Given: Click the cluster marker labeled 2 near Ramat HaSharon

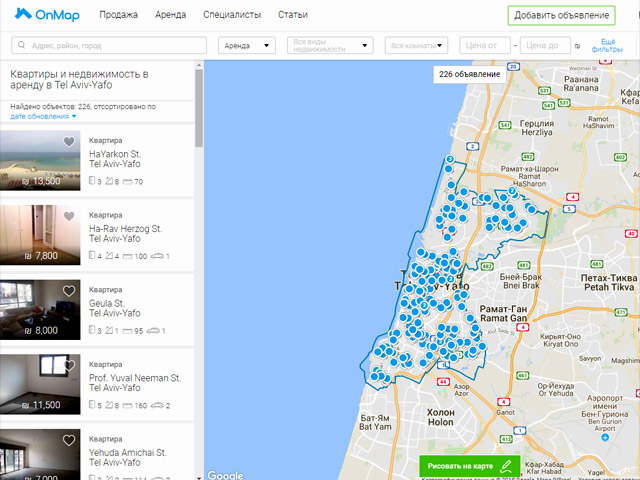Looking at the screenshot, I should [512, 190].
